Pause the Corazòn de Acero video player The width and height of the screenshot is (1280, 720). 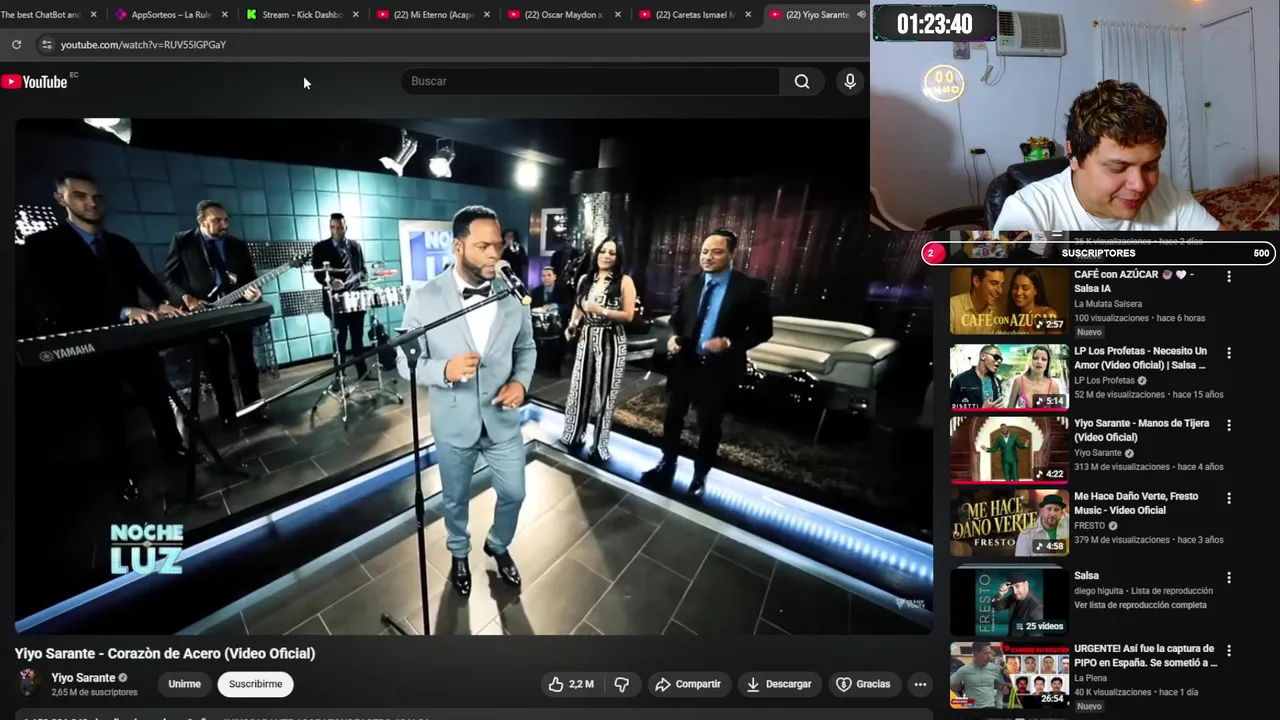pos(474,376)
